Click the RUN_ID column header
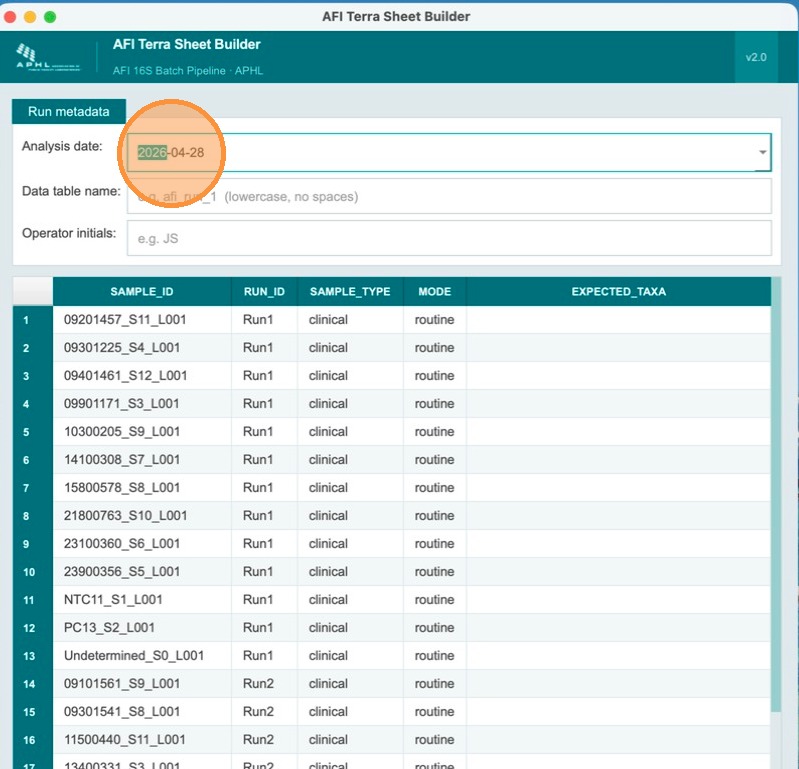Screen dimensions: 799x769 point(264,291)
